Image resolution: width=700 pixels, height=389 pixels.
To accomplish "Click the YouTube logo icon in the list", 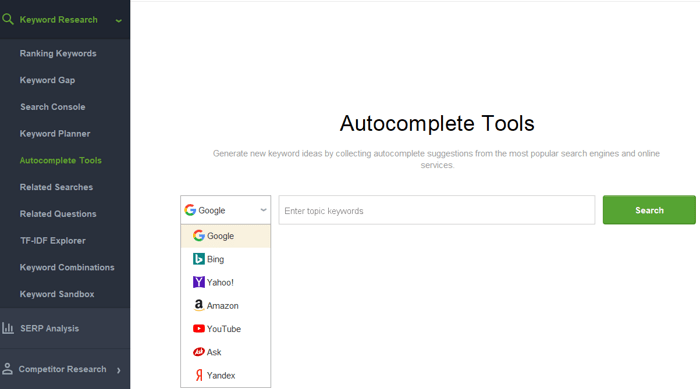I will tap(199, 329).
